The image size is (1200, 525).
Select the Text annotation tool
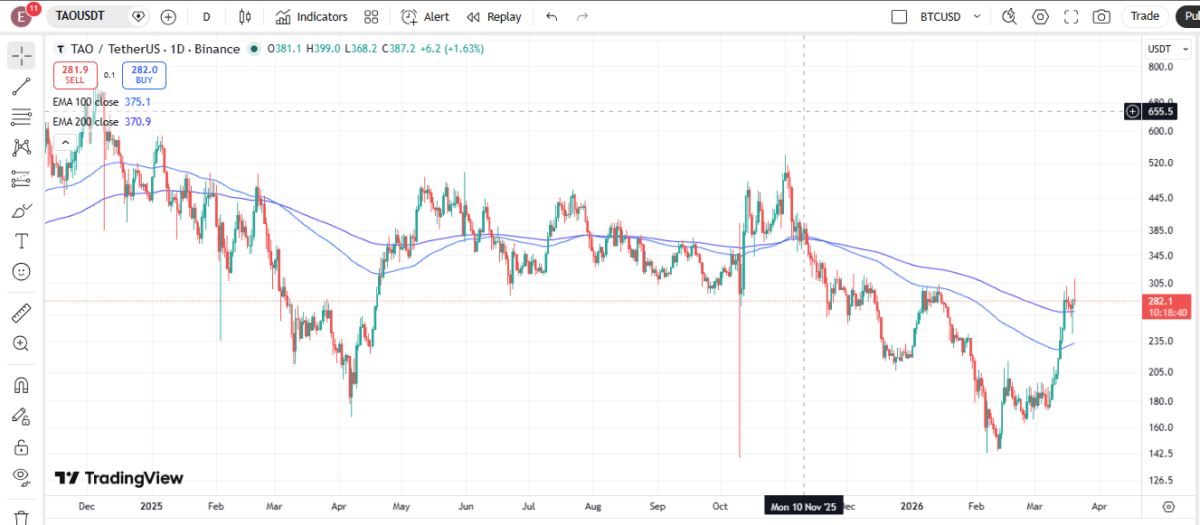point(21,242)
